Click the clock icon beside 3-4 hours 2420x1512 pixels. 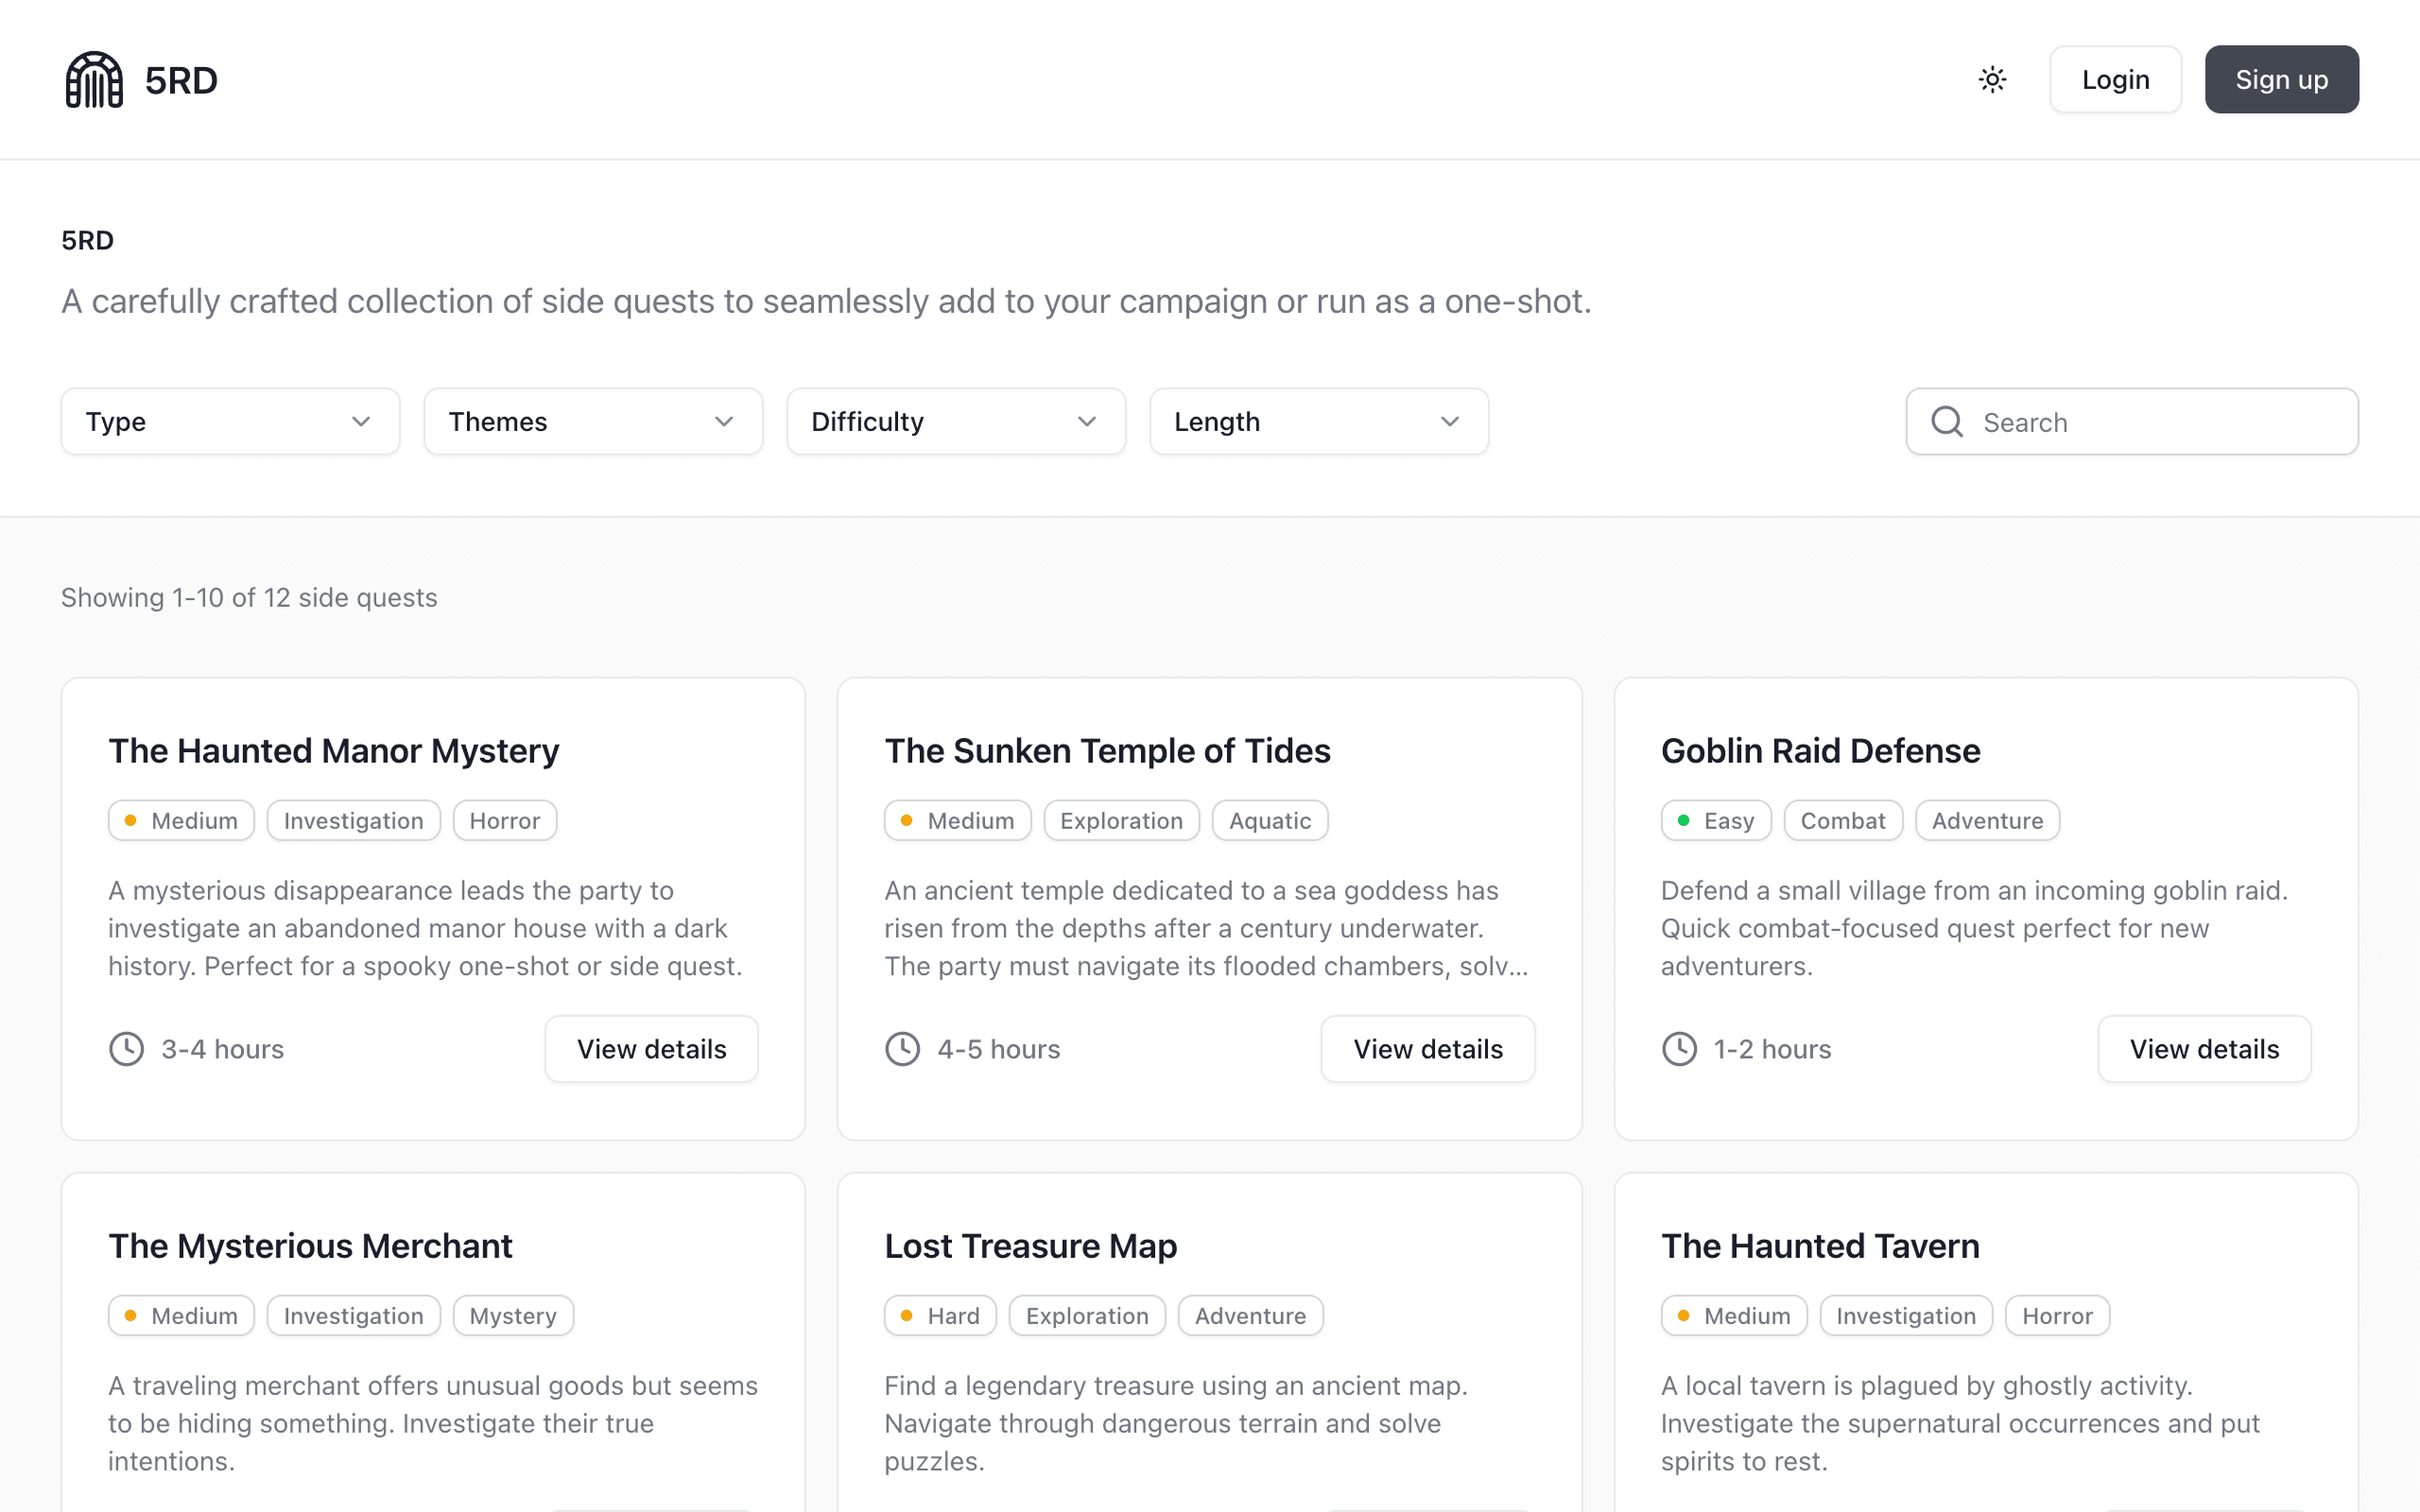click(127, 1049)
